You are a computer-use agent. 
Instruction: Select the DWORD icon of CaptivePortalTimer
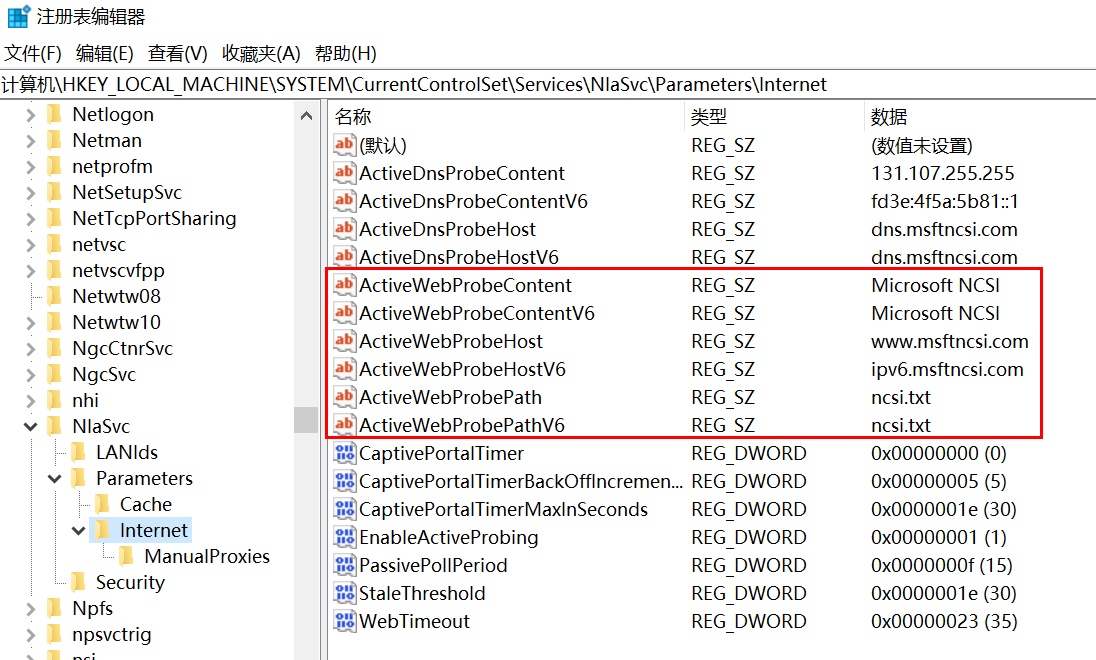click(x=345, y=453)
